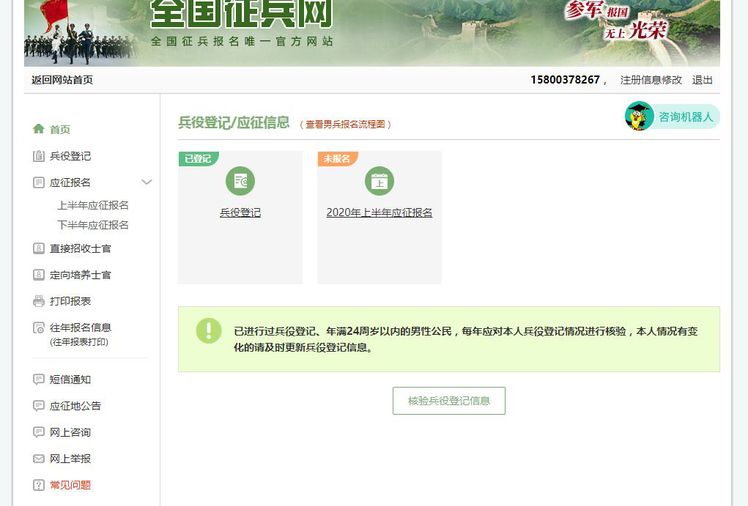
Task: Click the round green 兵役登记 card icon
Action: [x=240, y=181]
